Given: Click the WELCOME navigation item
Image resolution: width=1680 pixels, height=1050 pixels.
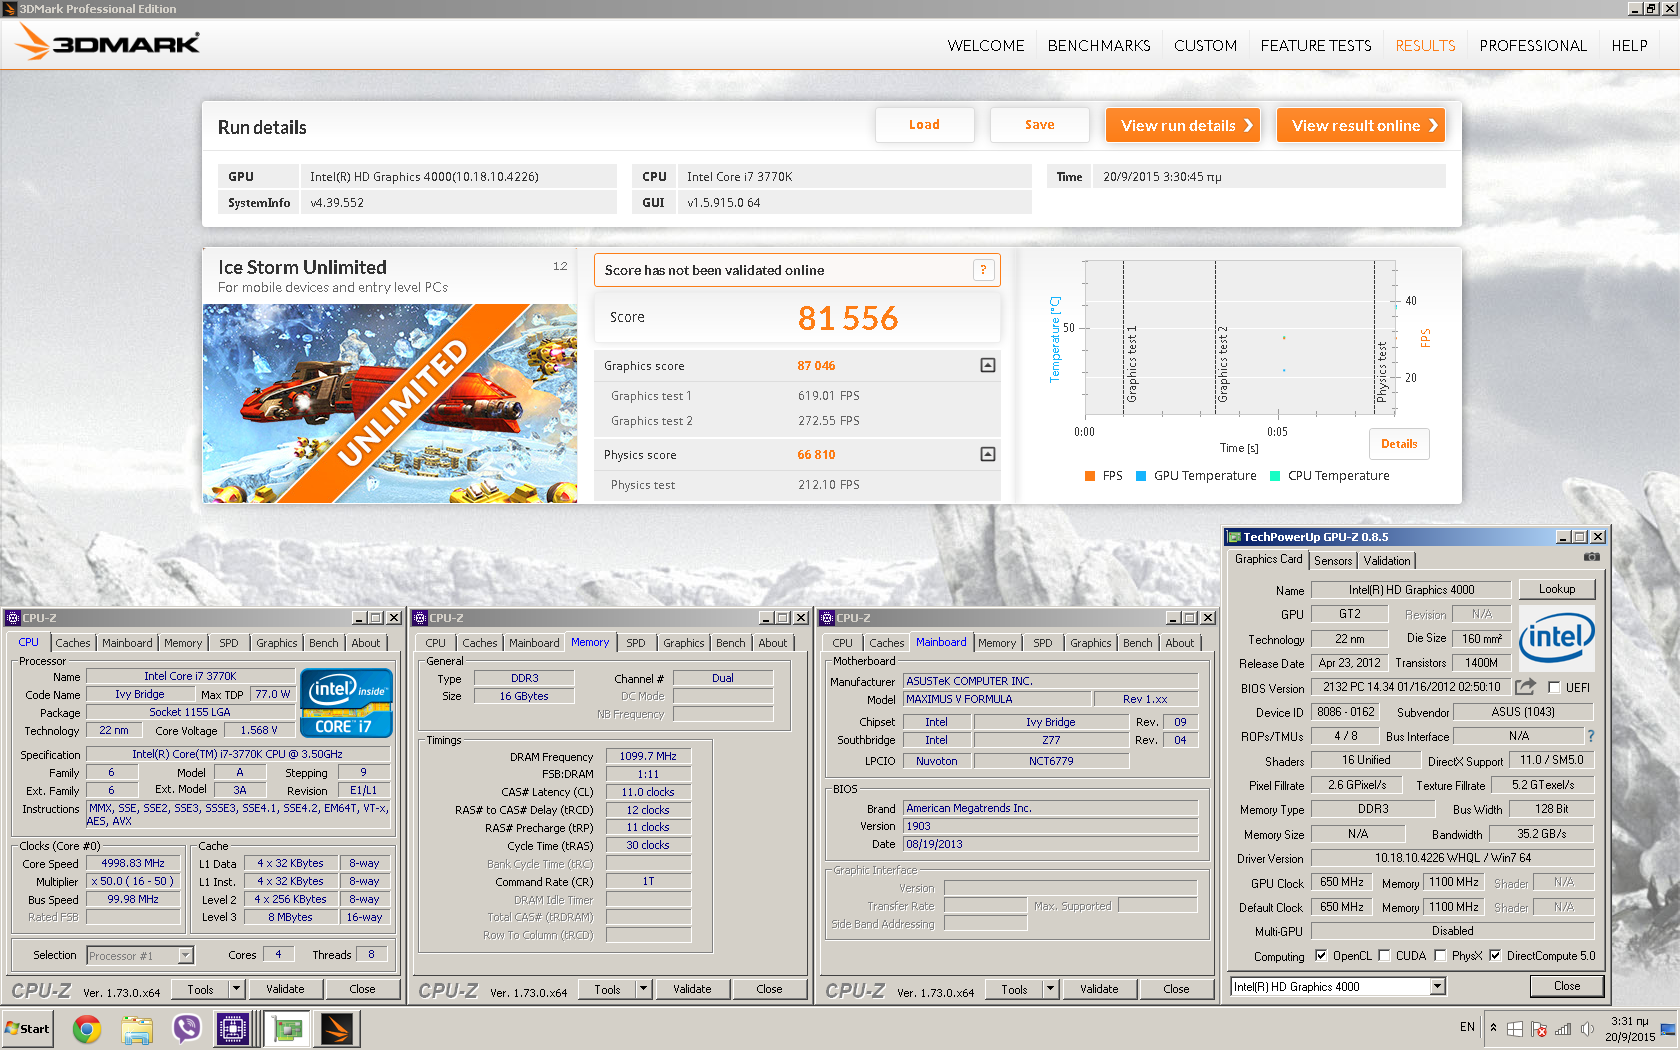Looking at the screenshot, I should coord(986,46).
